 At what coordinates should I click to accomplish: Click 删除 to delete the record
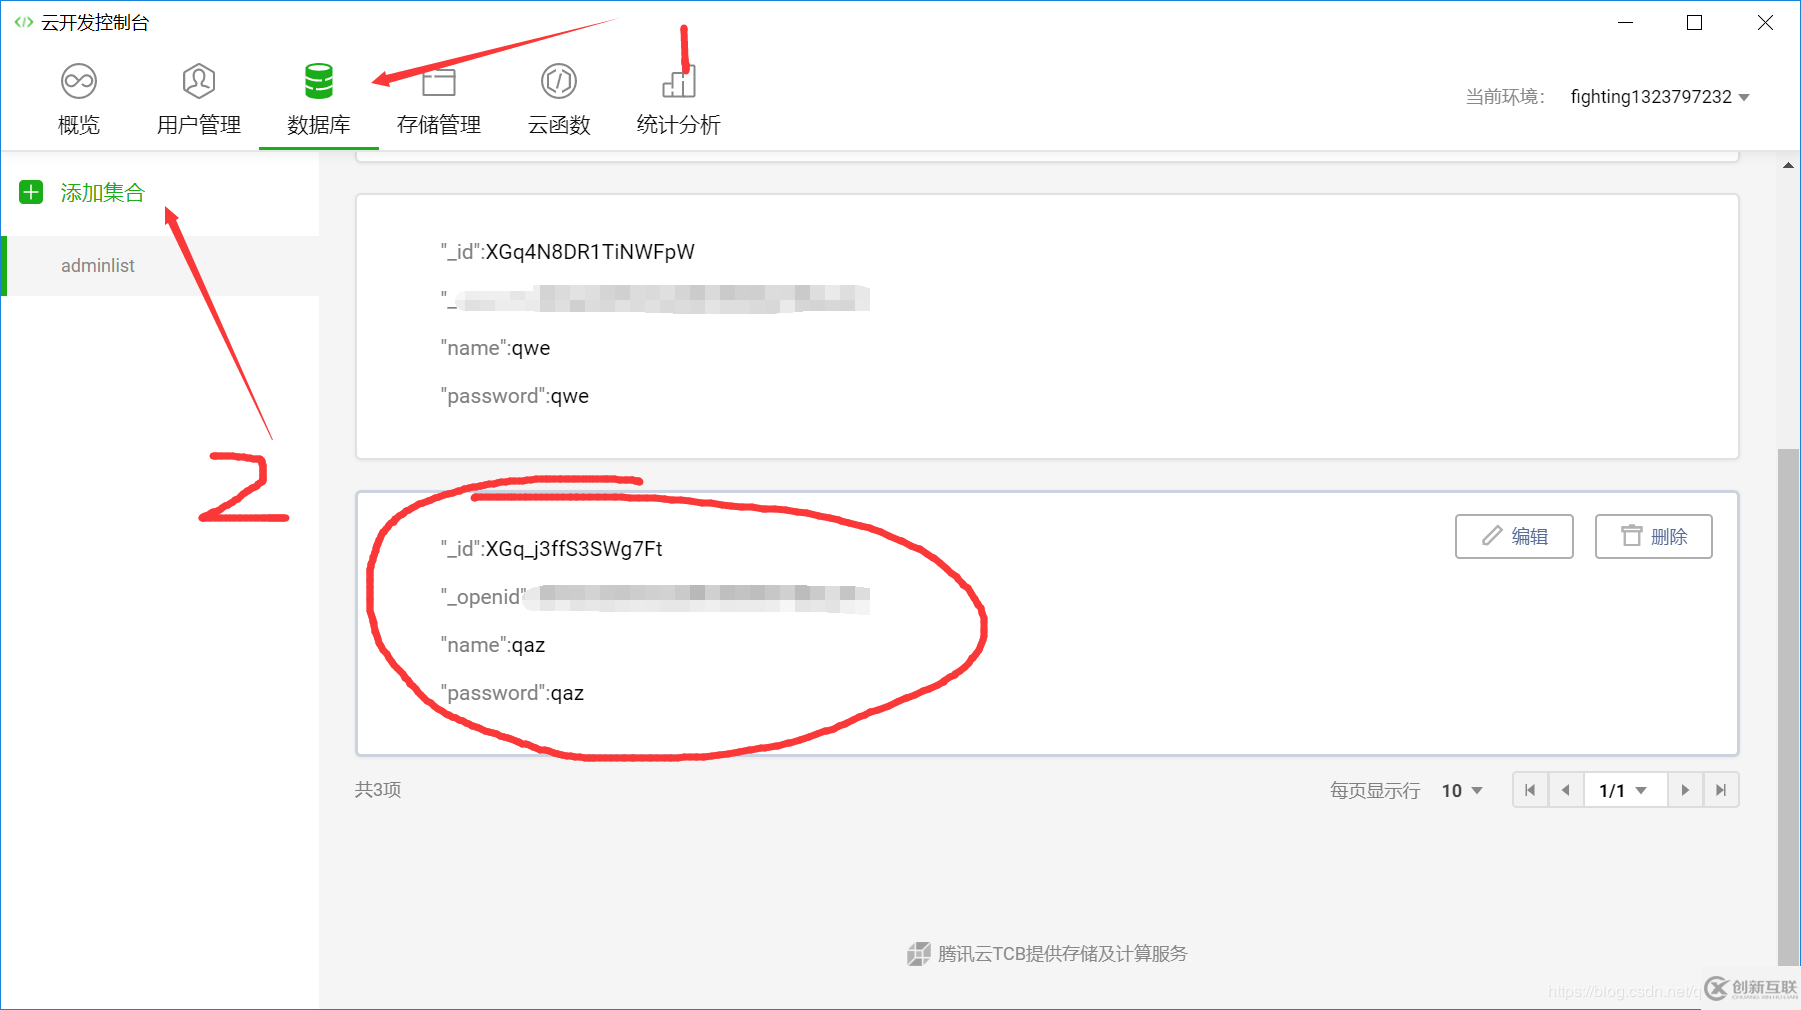click(x=1653, y=536)
